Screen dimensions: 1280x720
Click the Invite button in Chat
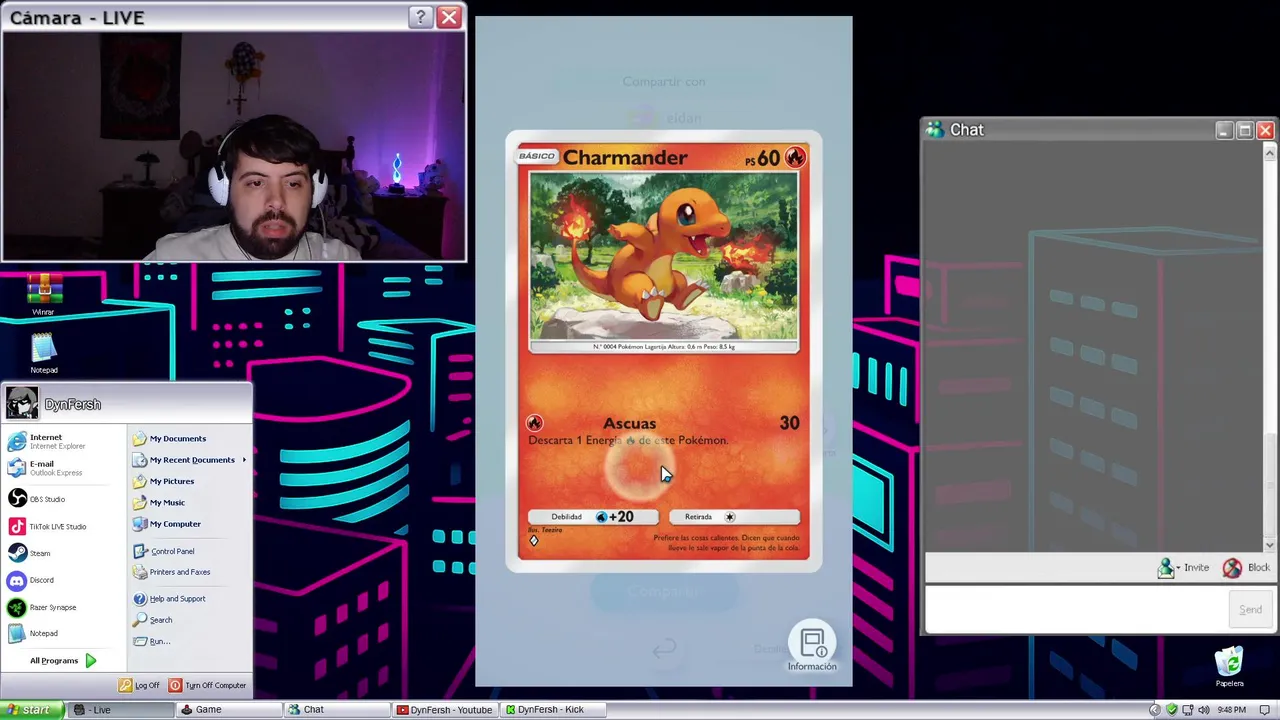(x=1183, y=568)
